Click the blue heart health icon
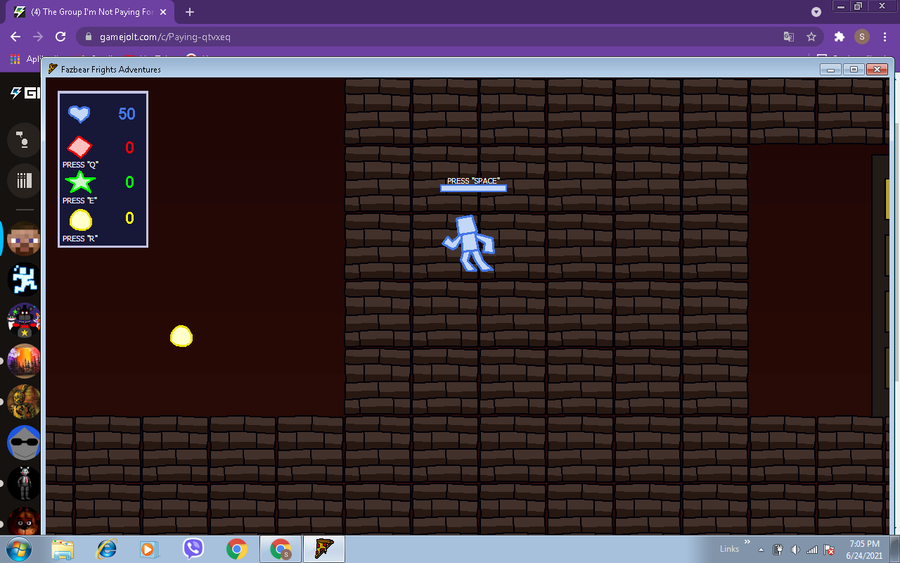Viewport: 900px width, 563px height. [79, 114]
